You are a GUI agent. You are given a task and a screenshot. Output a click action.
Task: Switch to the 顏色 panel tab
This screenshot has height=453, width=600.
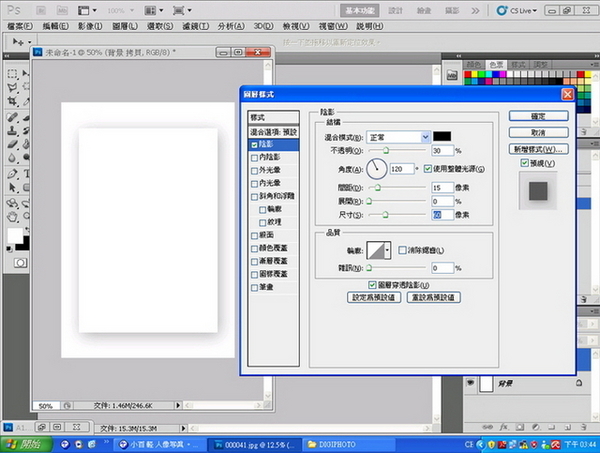(x=474, y=65)
